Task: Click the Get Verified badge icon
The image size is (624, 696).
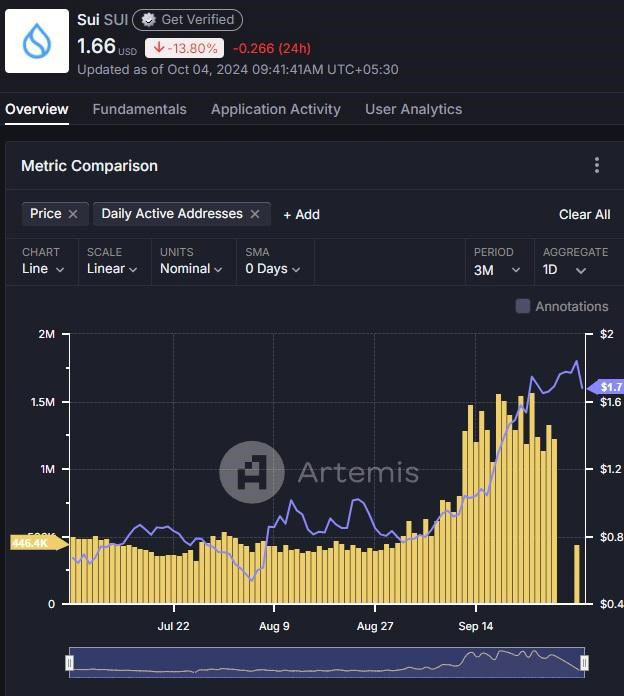Action: [148, 20]
